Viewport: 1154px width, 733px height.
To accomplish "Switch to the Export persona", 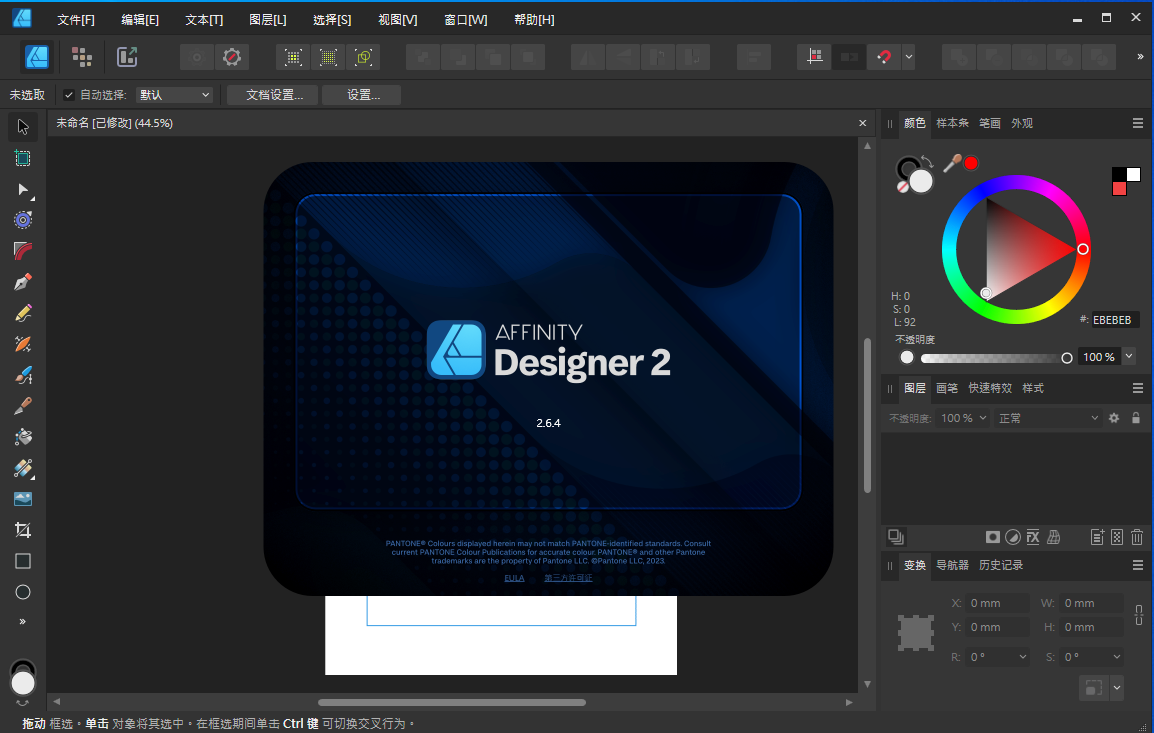I will coord(127,57).
